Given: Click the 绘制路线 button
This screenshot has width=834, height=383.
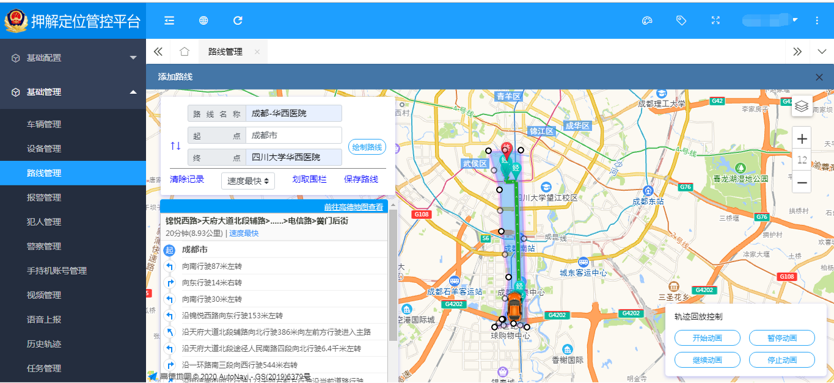Looking at the screenshot, I should (x=367, y=147).
